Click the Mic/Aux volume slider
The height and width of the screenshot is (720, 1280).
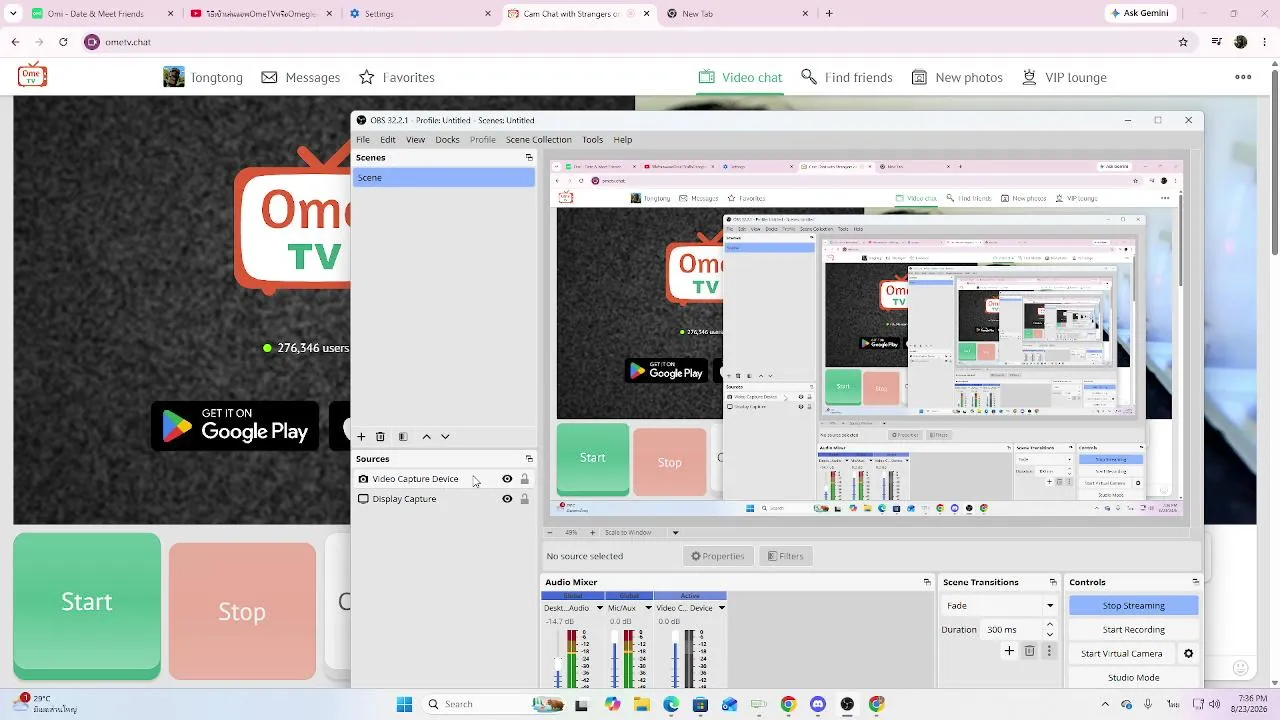(615, 657)
